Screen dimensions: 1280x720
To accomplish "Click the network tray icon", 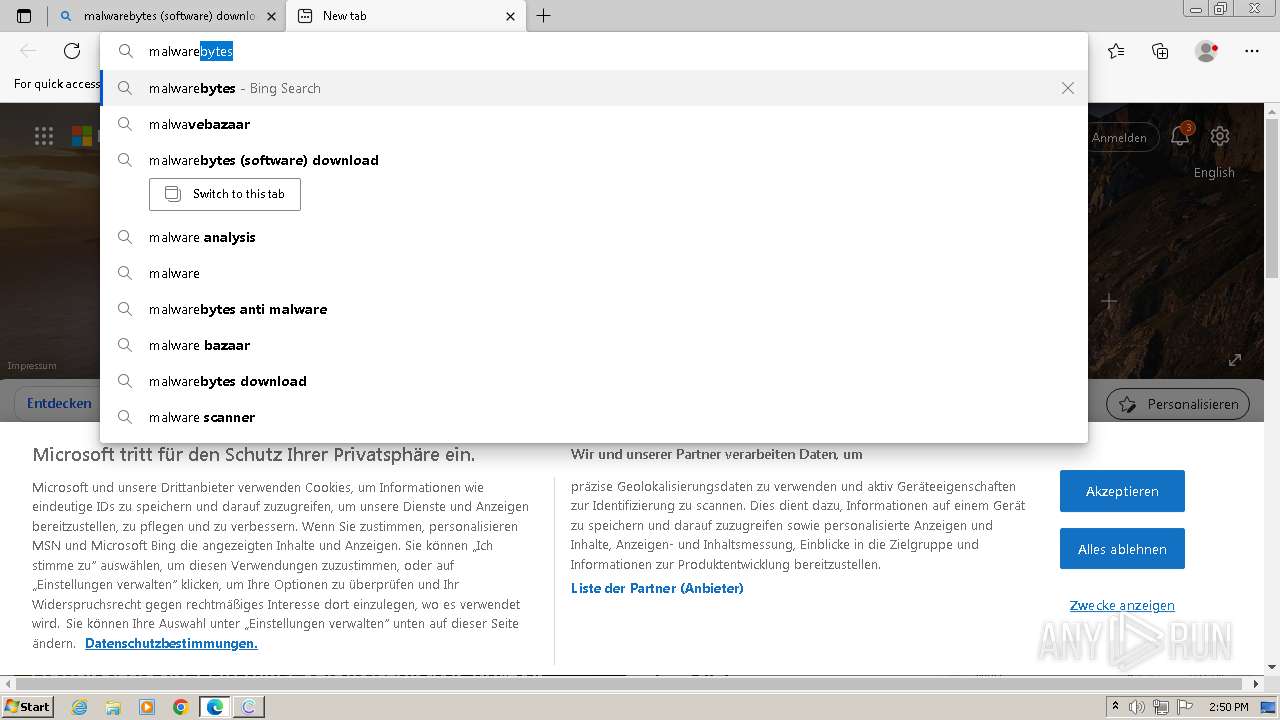I will click(x=1162, y=707).
